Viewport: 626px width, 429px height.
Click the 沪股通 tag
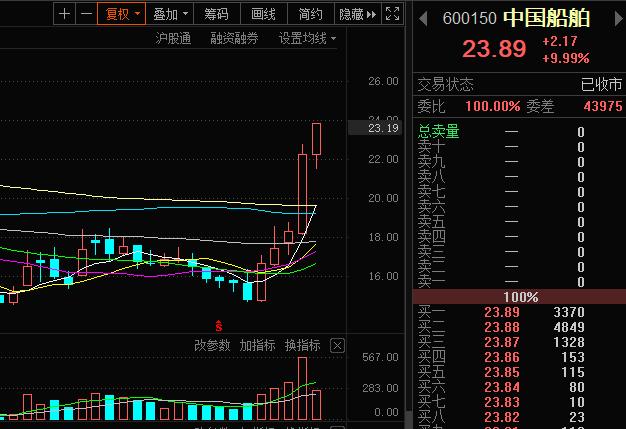173,38
